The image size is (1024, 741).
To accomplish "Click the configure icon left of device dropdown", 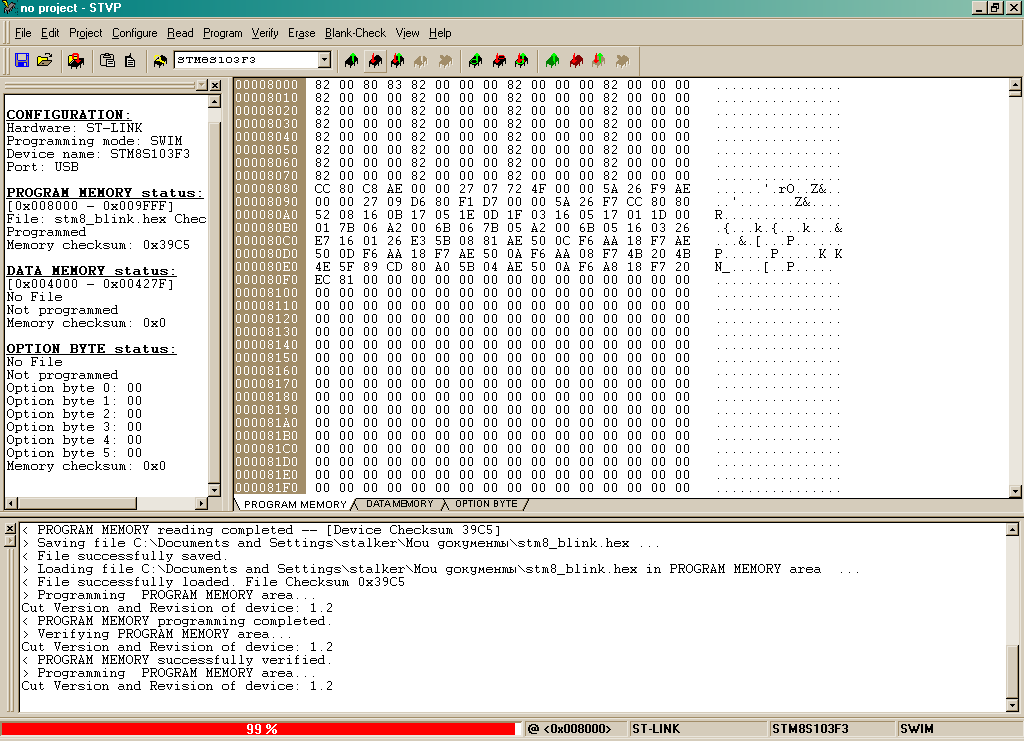I will tap(160, 60).
